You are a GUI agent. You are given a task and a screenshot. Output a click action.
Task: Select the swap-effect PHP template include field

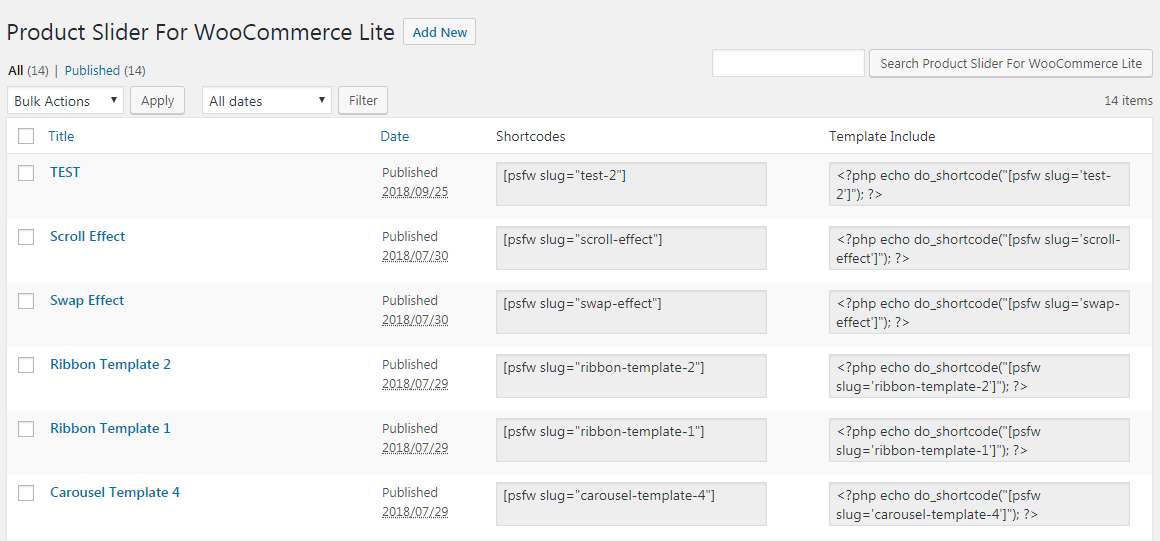coord(979,312)
